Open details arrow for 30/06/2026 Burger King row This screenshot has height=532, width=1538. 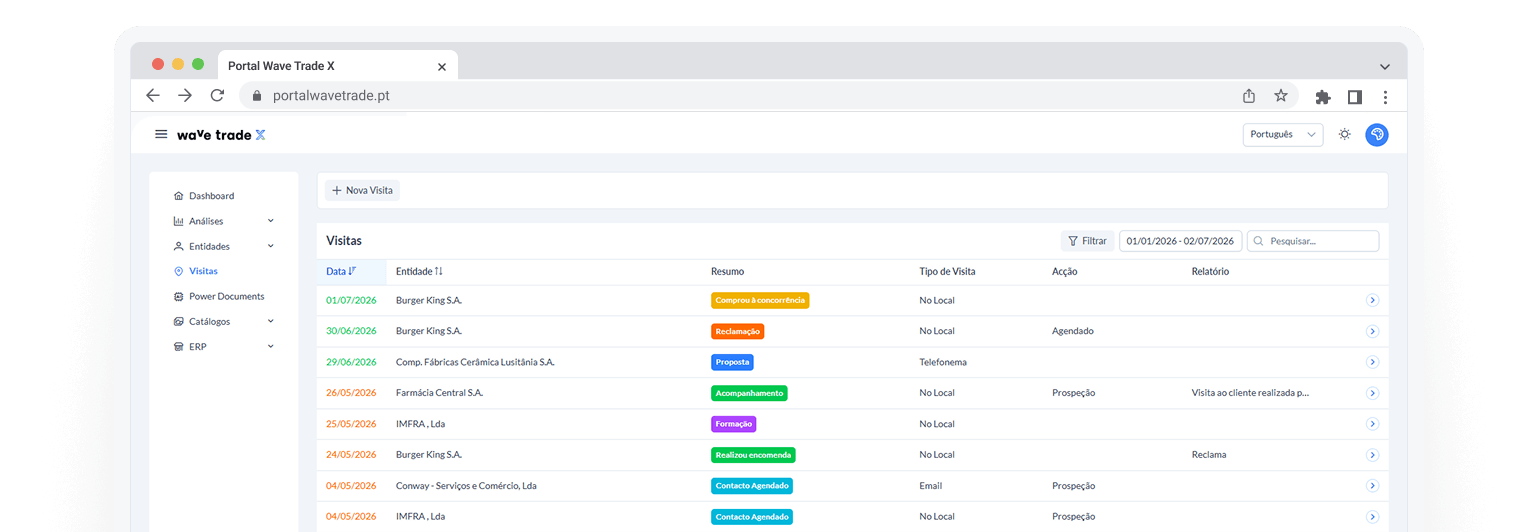(x=1372, y=331)
